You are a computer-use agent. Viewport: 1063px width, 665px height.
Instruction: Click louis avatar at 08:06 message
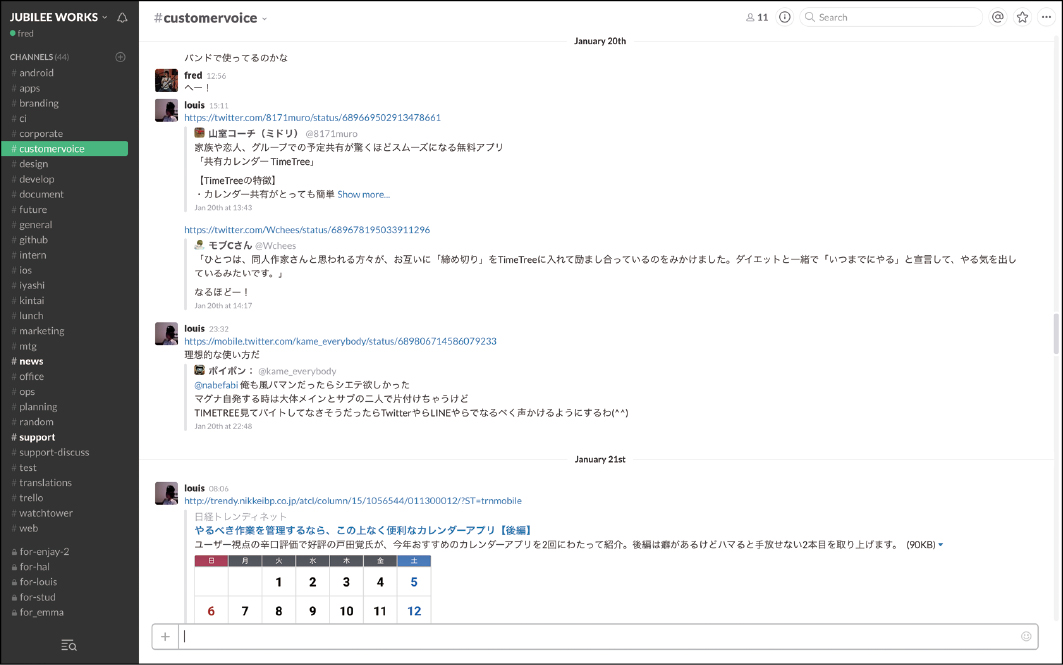coord(166,493)
